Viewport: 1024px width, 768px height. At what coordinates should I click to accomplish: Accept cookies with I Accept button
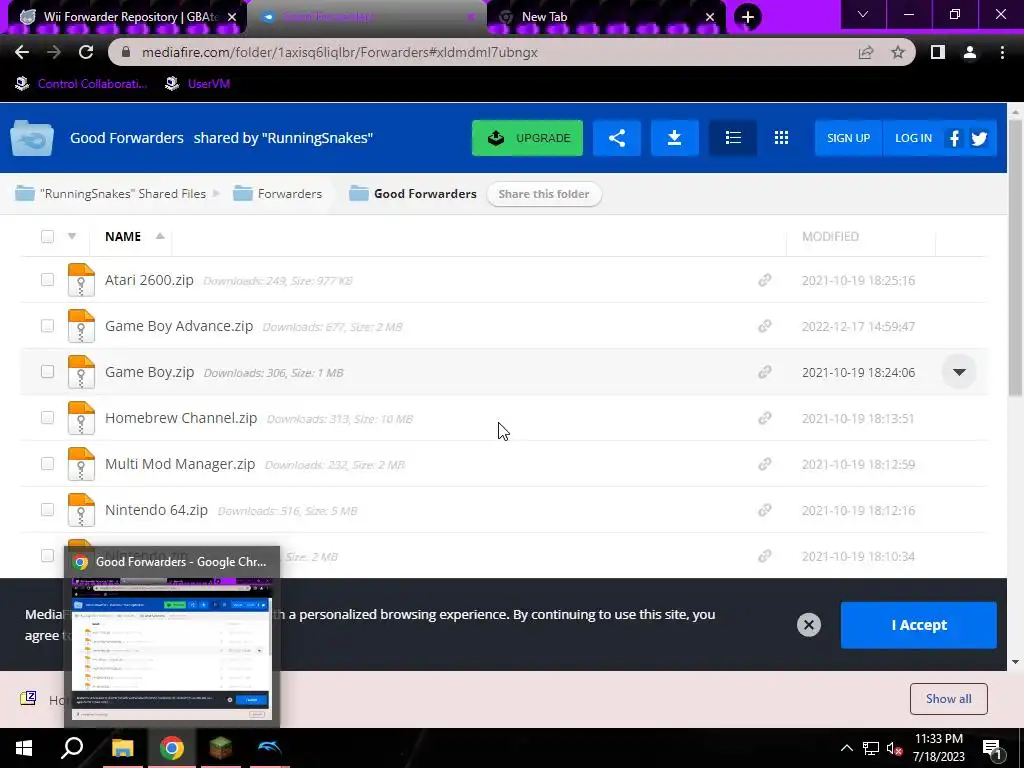tap(919, 625)
